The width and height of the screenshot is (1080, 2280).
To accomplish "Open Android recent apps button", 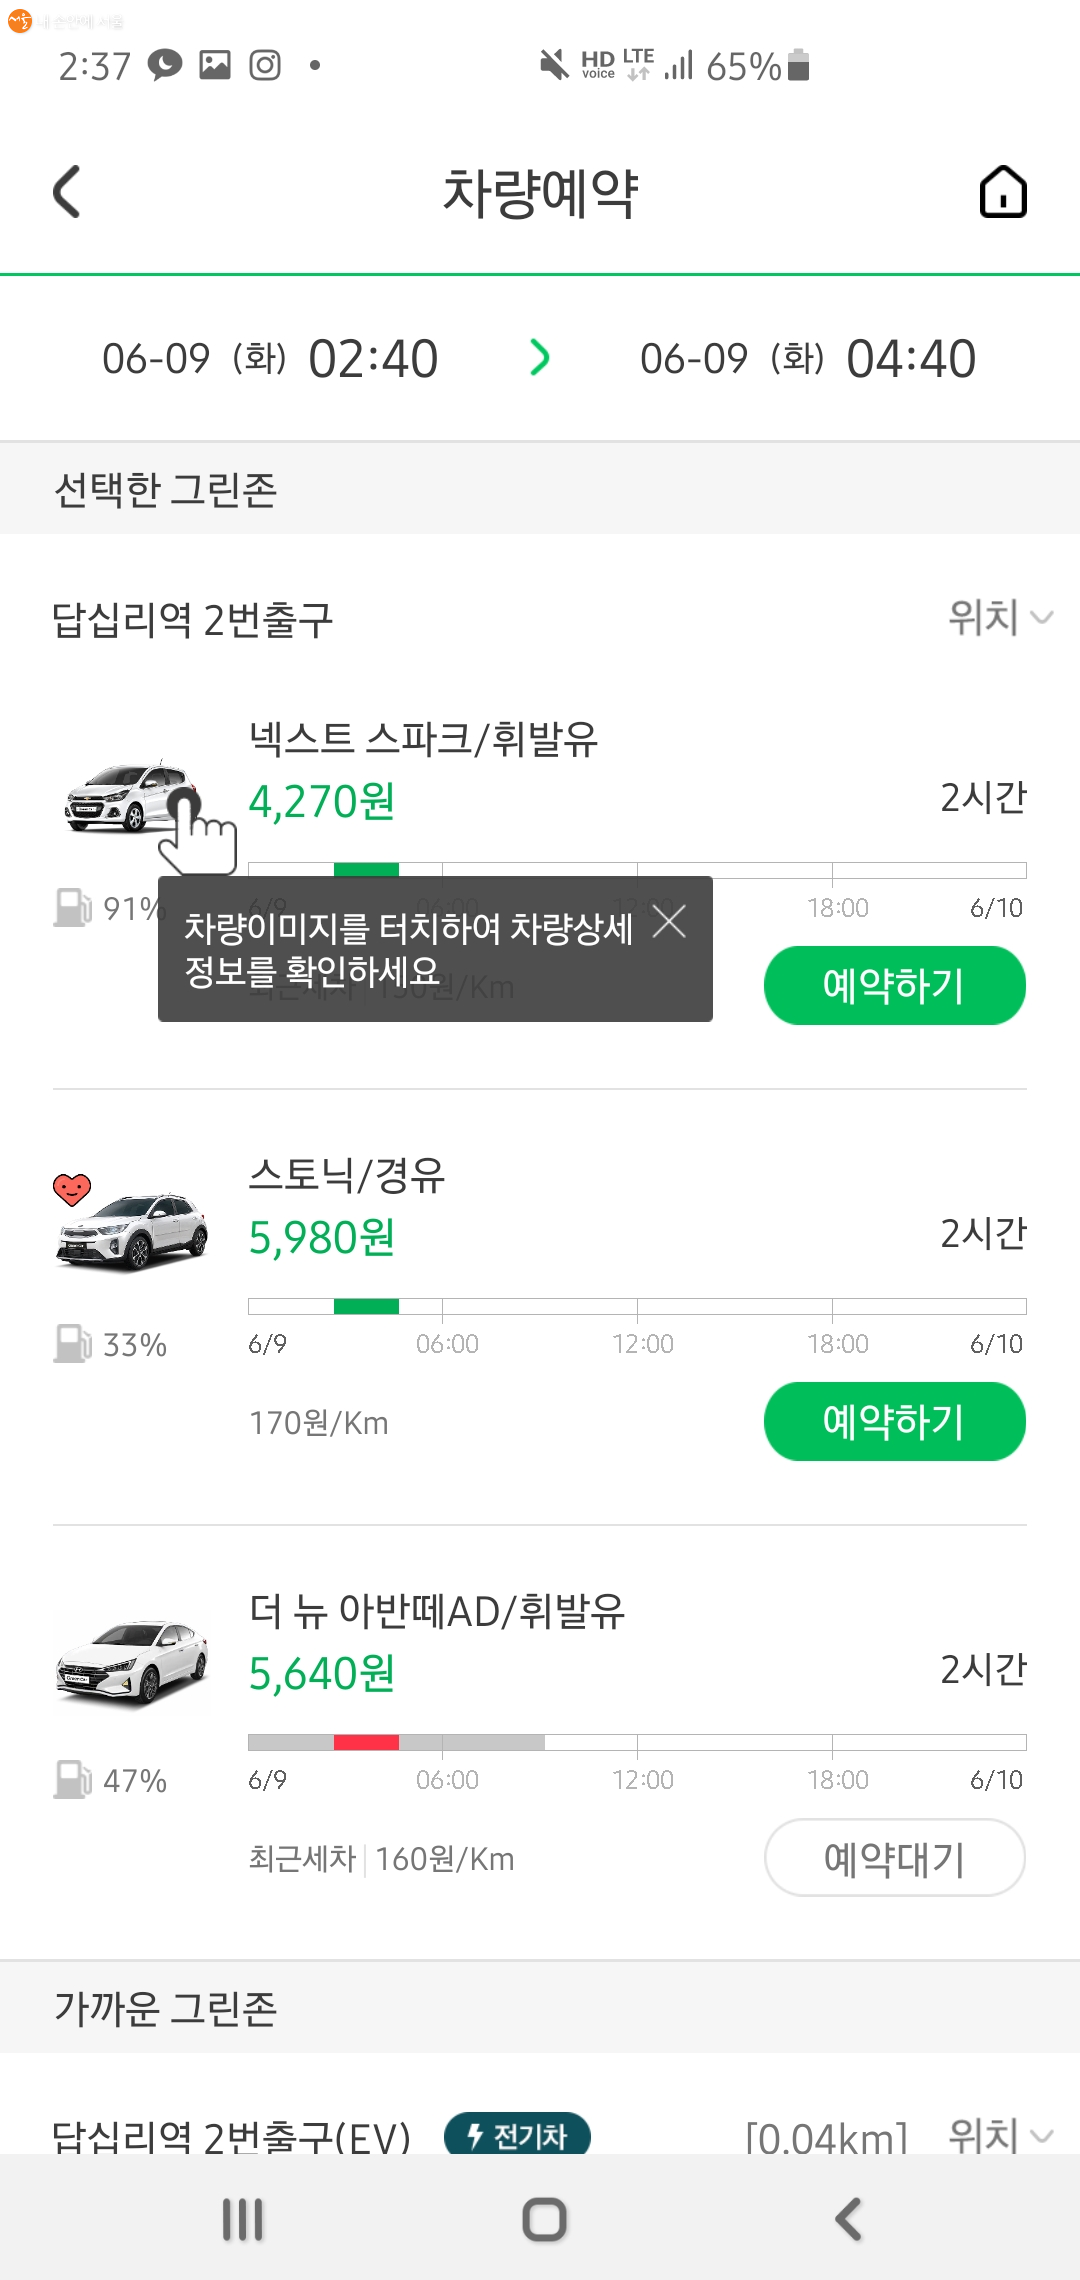I will click(x=243, y=2219).
